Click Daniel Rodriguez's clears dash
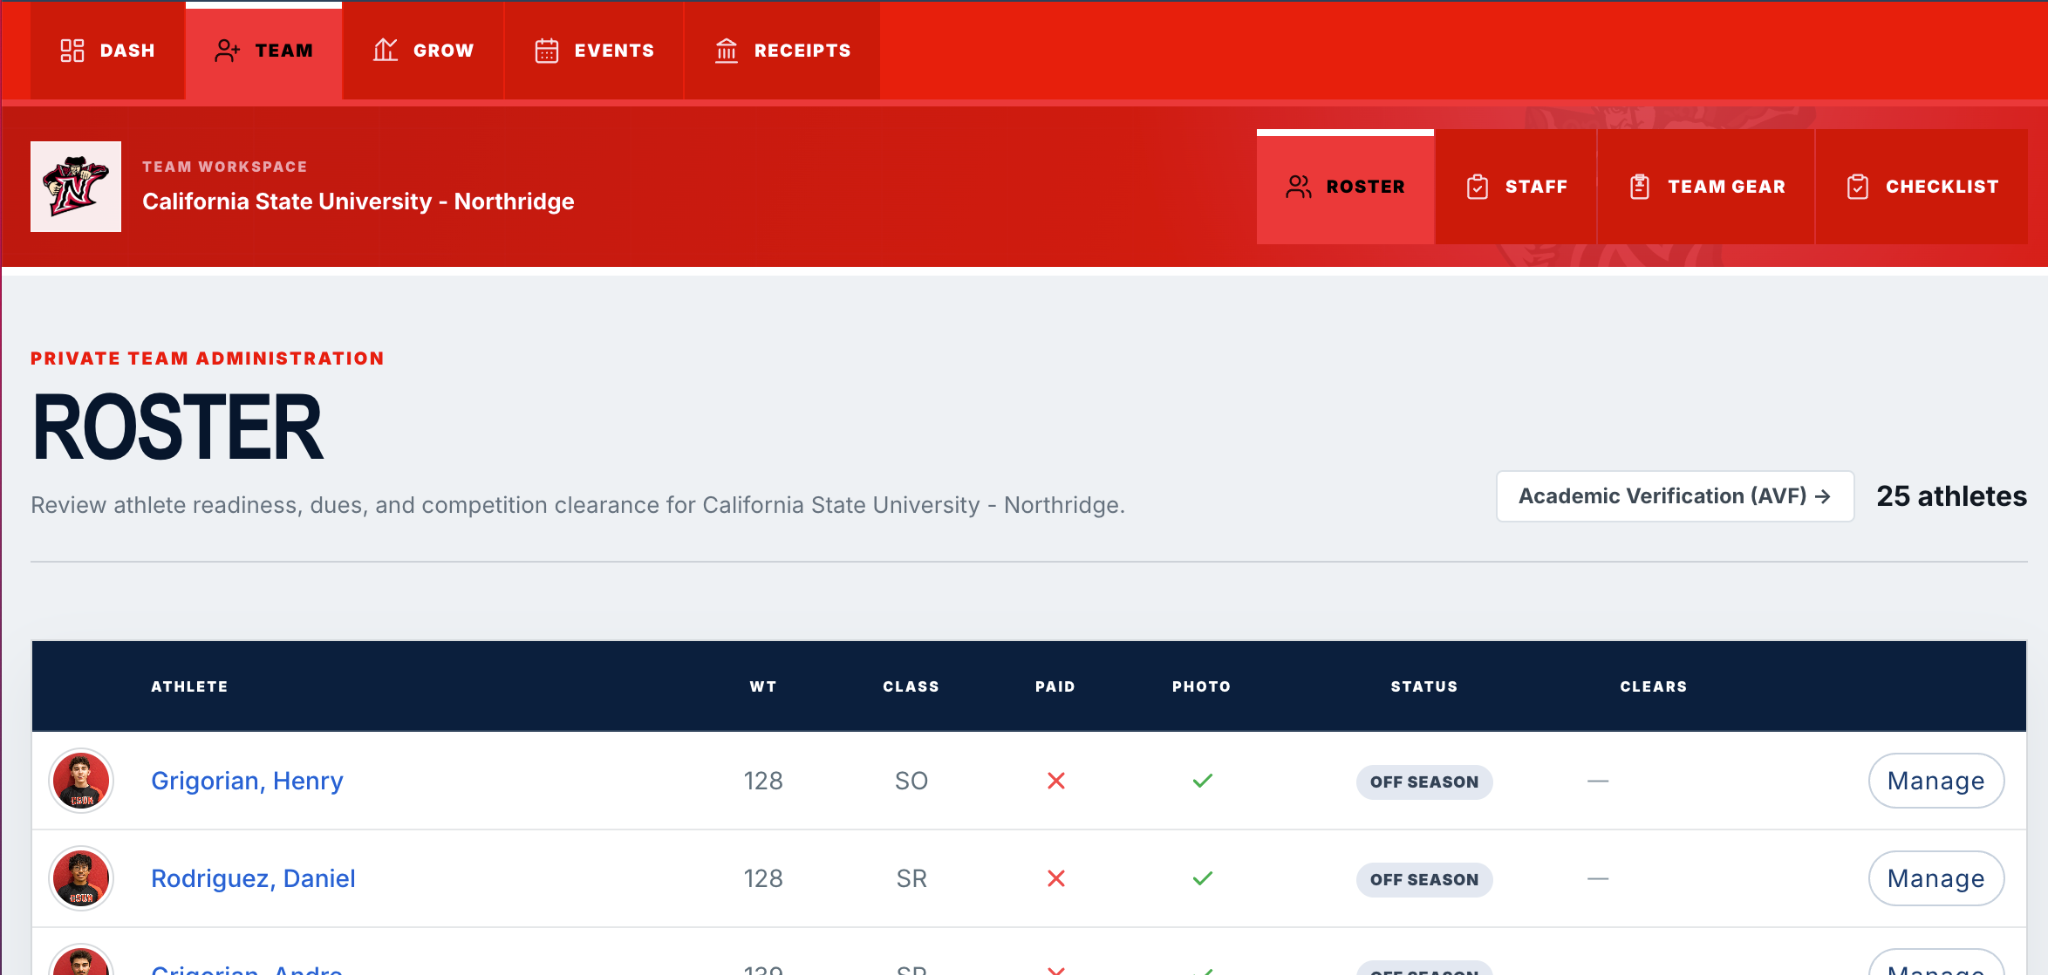This screenshot has height=975, width=2048. [1598, 878]
